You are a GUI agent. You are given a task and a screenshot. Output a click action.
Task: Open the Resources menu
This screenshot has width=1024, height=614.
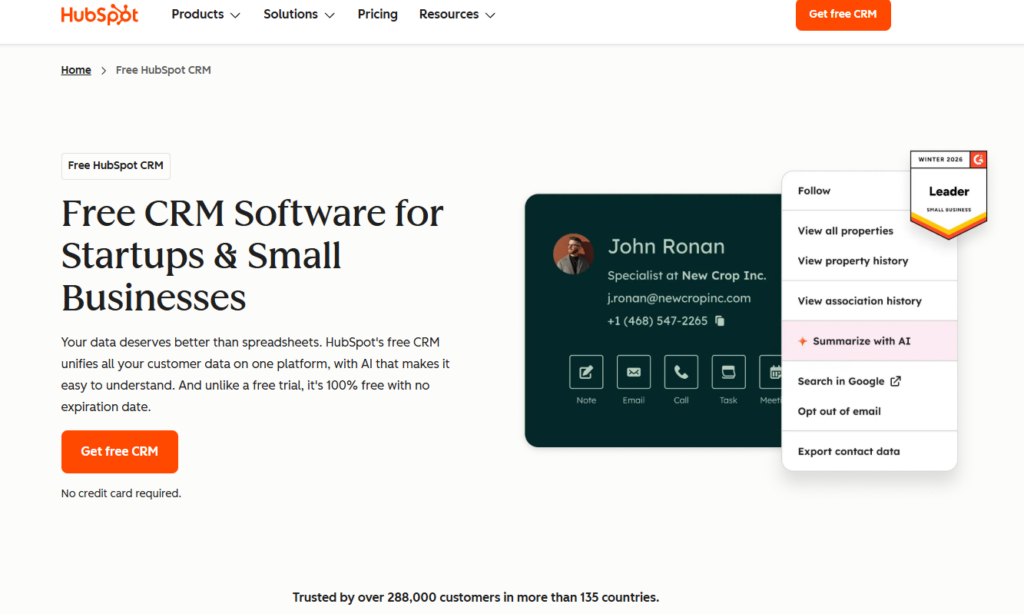click(x=457, y=14)
